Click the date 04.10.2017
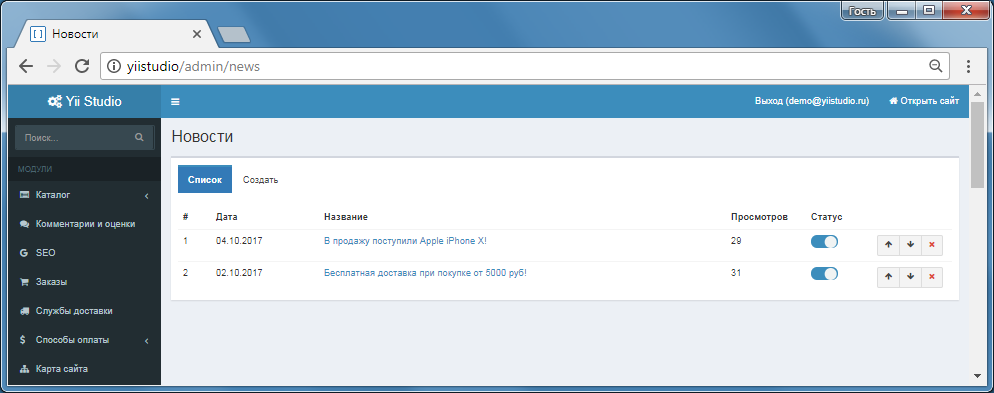This screenshot has width=994, height=393. pos(239,241)
